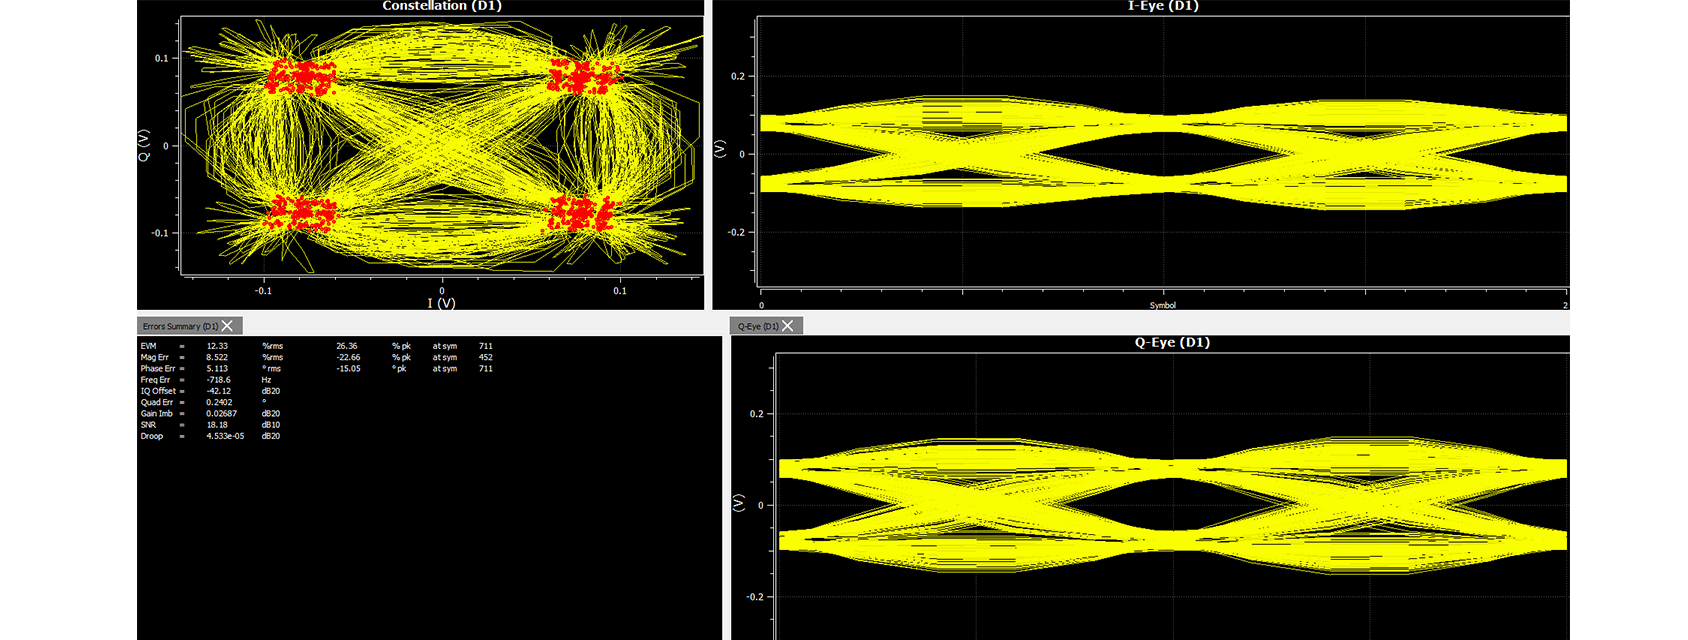Click the Q-Eye (D1) plot title
Image resolution: width=1688 pixels, height=640 pixels.
(1172, 342)
